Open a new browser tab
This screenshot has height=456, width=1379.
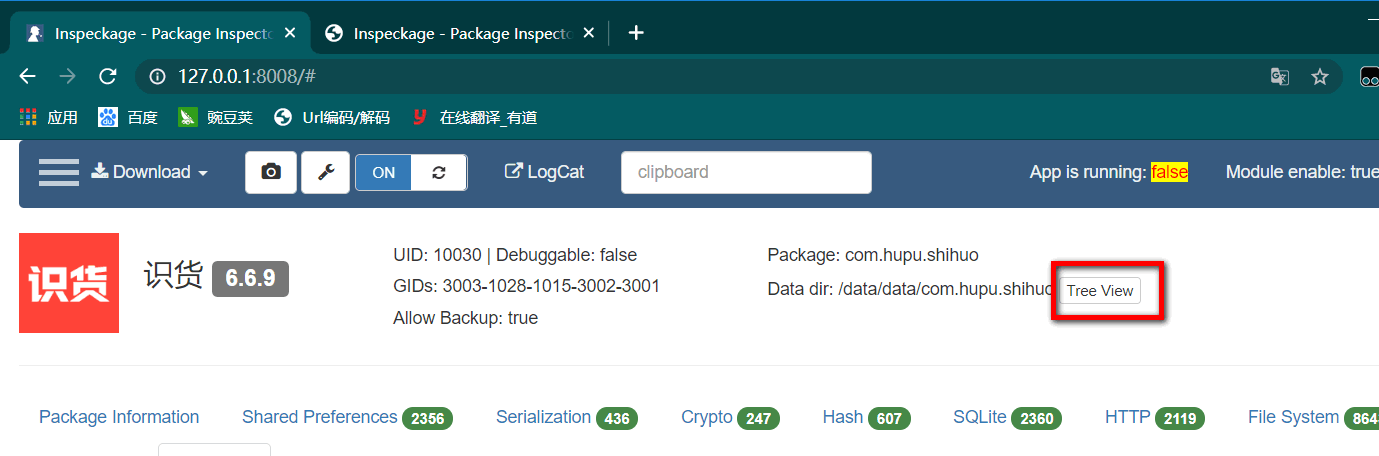636,33
